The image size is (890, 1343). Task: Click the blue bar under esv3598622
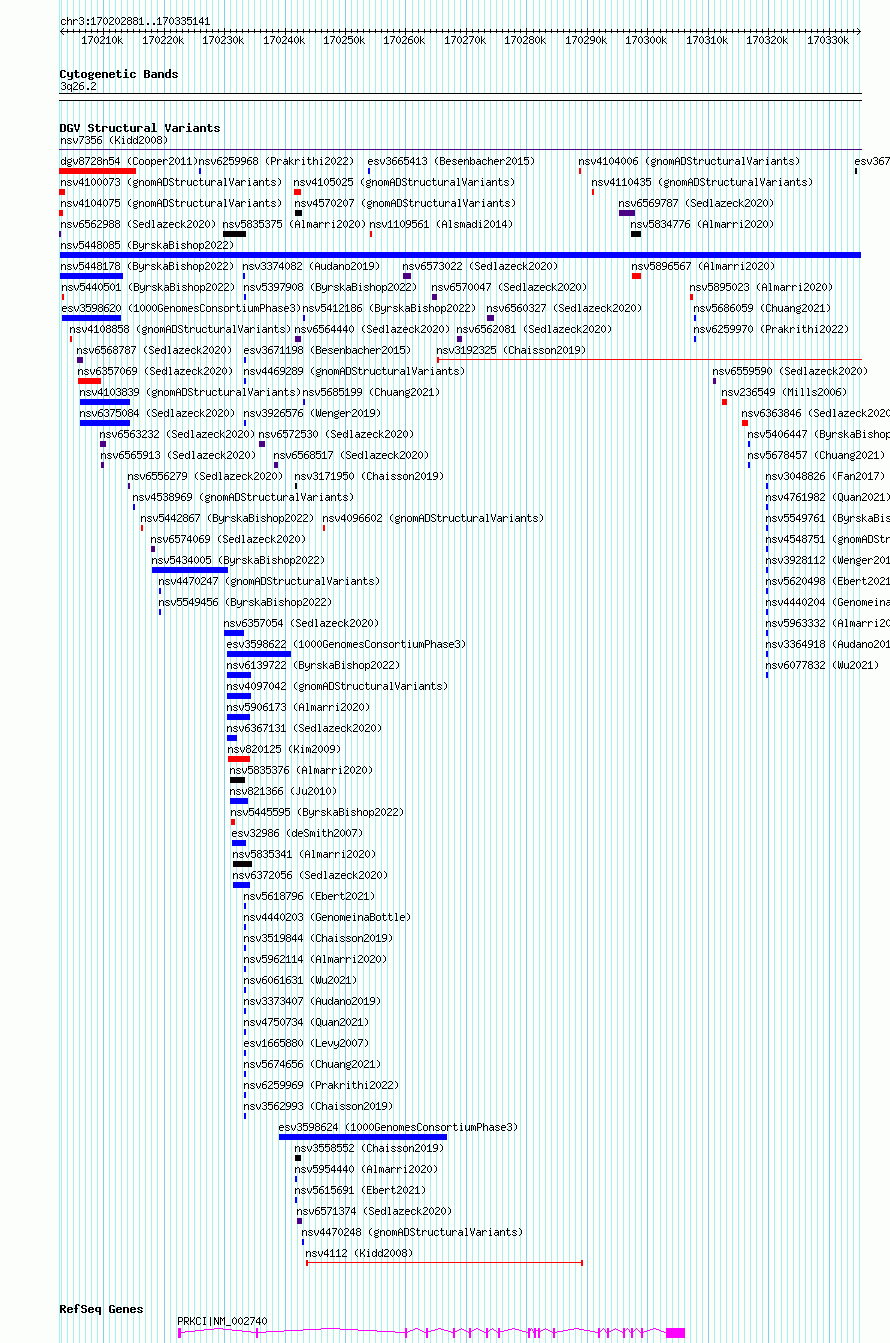point(259,654)
